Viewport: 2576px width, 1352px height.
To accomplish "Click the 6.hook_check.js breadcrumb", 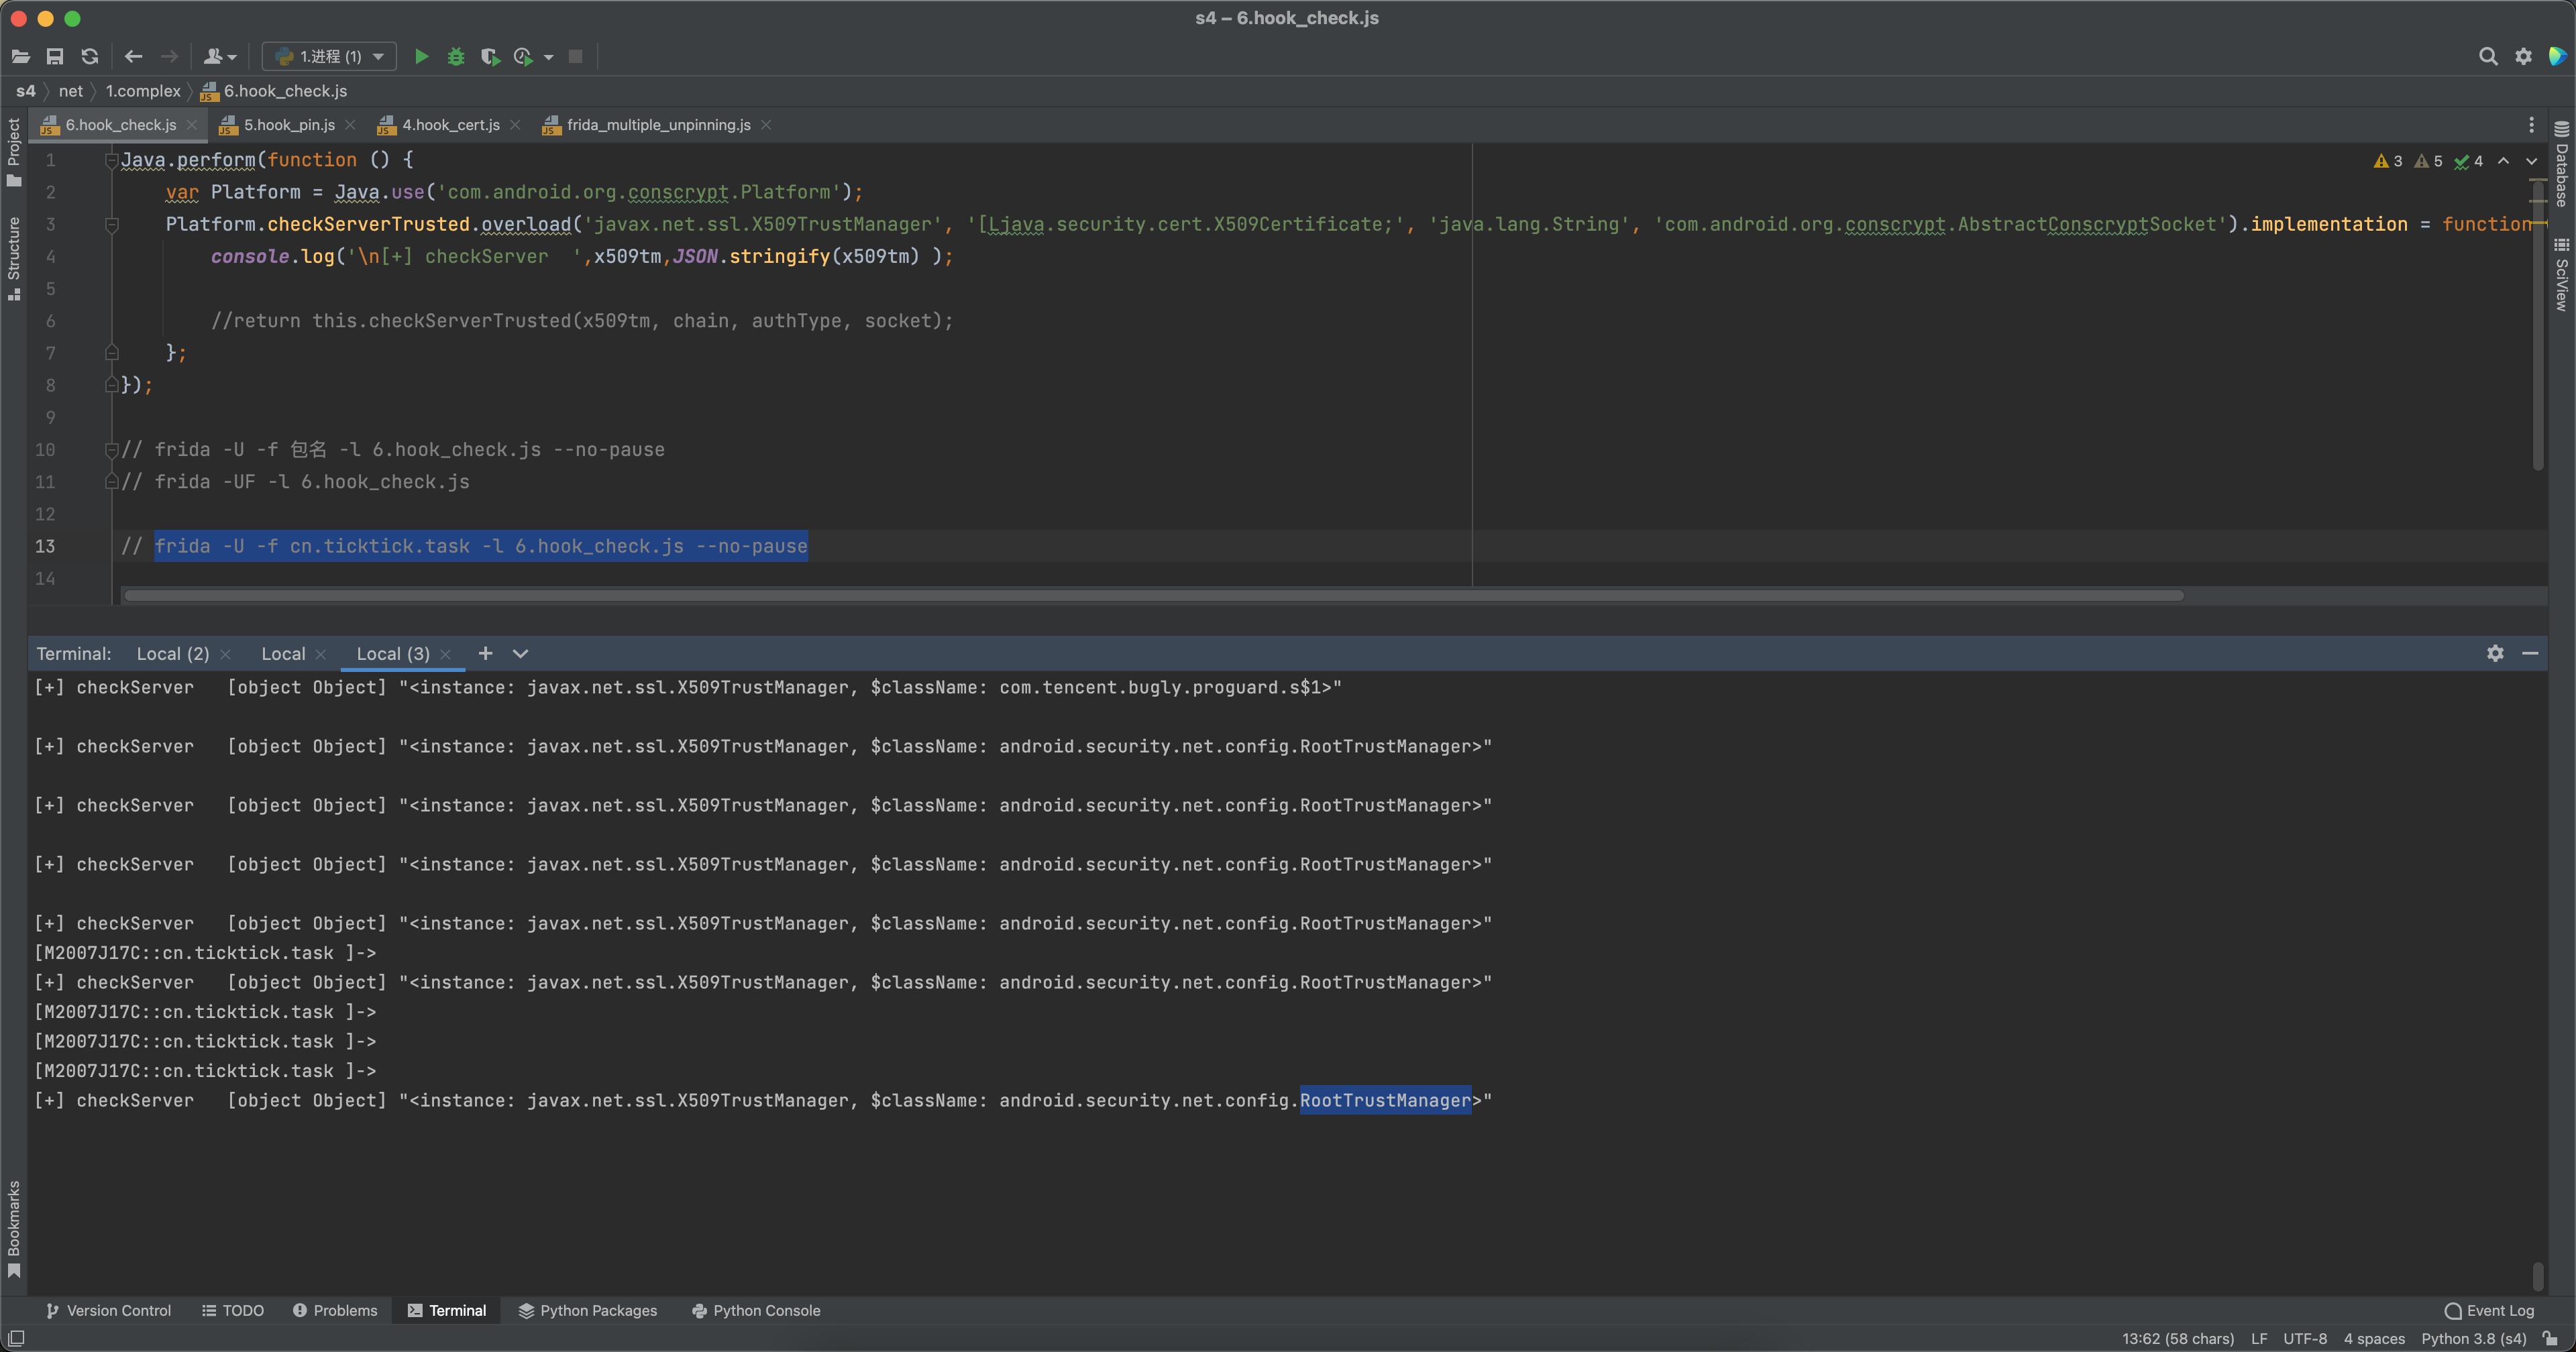I will [274, 91].
